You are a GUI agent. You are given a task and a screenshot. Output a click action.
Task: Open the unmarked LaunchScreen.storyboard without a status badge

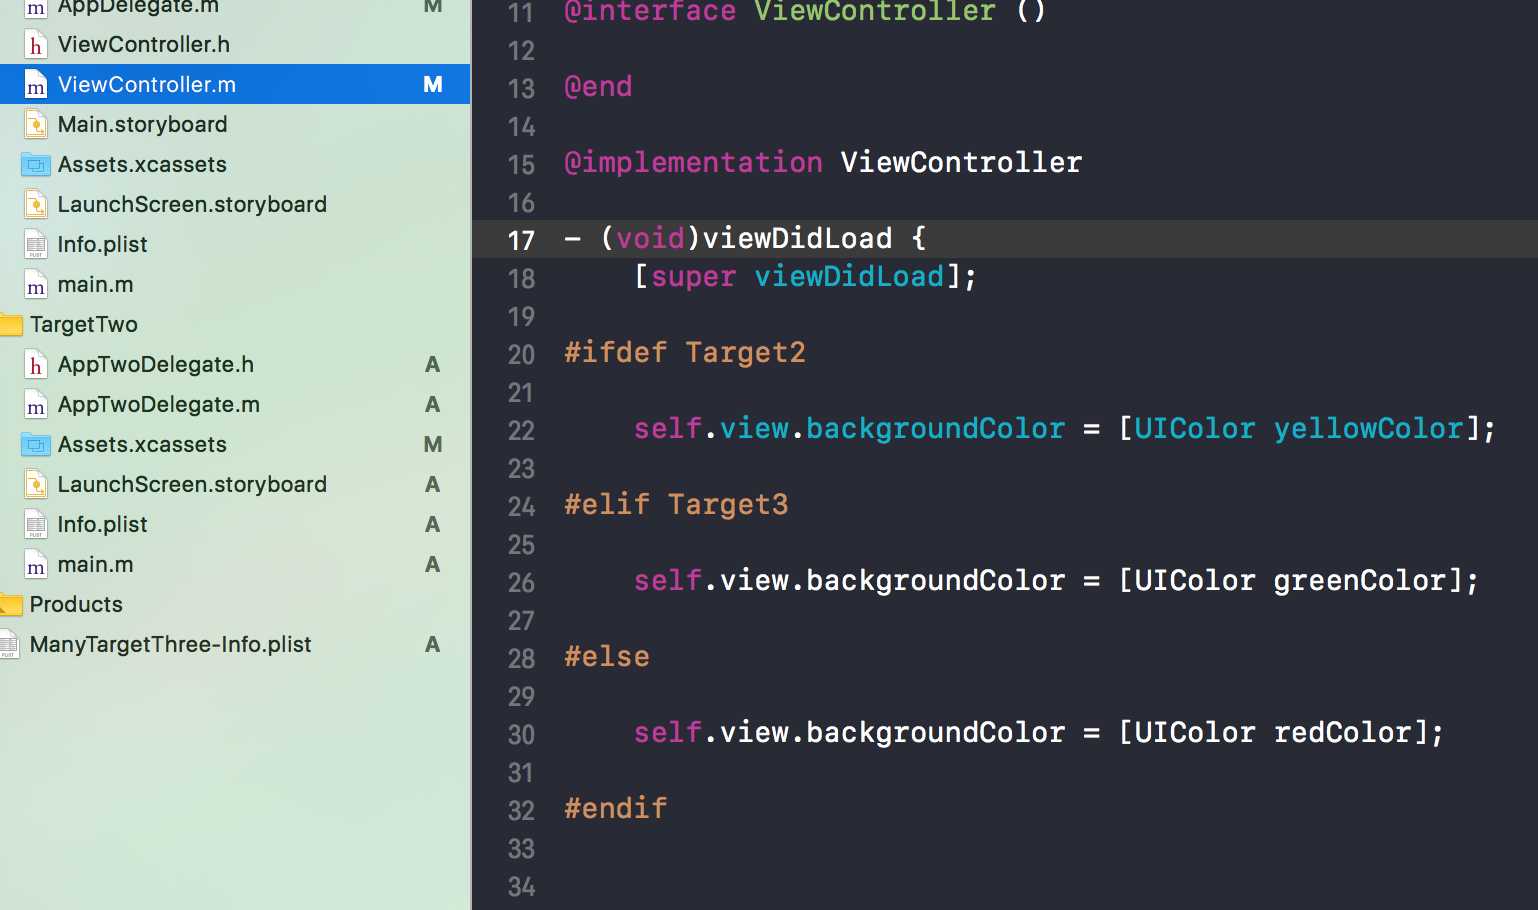pos(192,204)
